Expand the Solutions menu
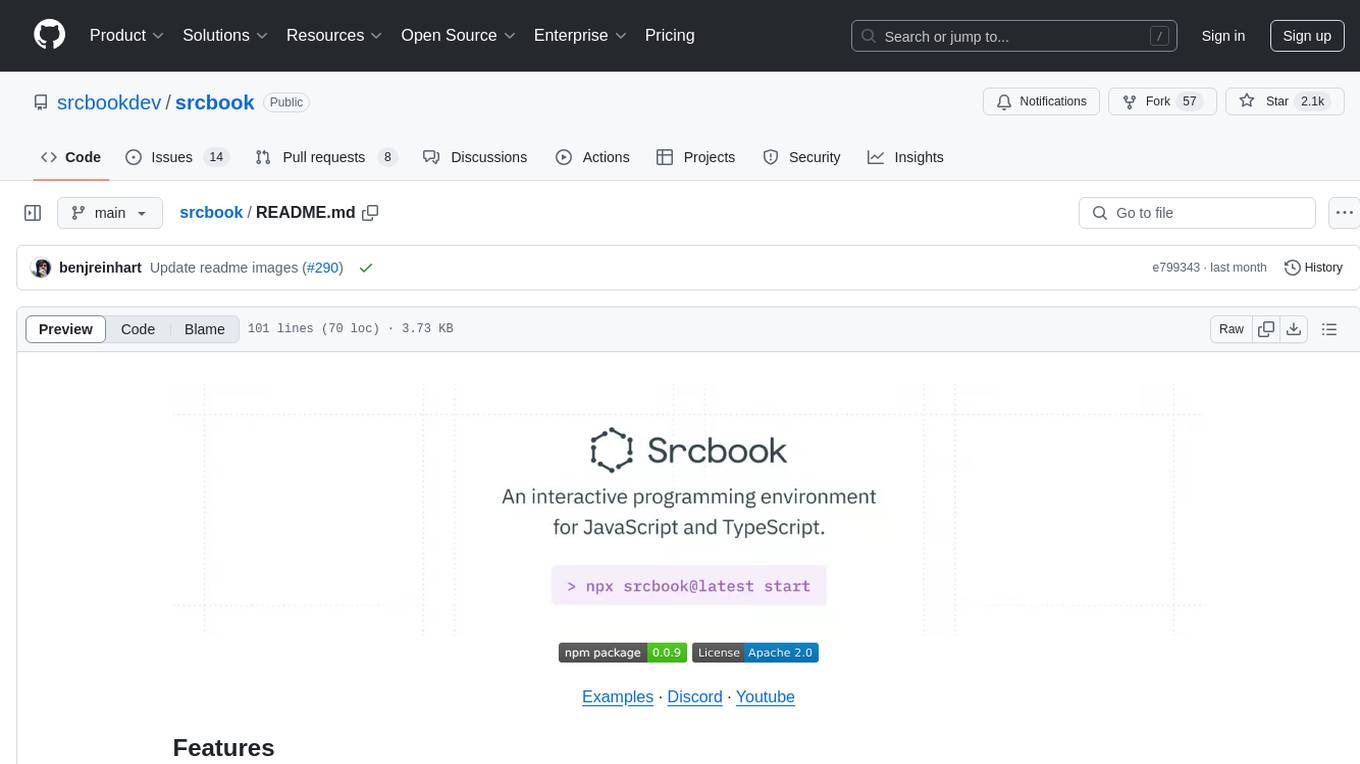Image resolution: width=1360 pixels, height=764 pixels. pos(225,35)
